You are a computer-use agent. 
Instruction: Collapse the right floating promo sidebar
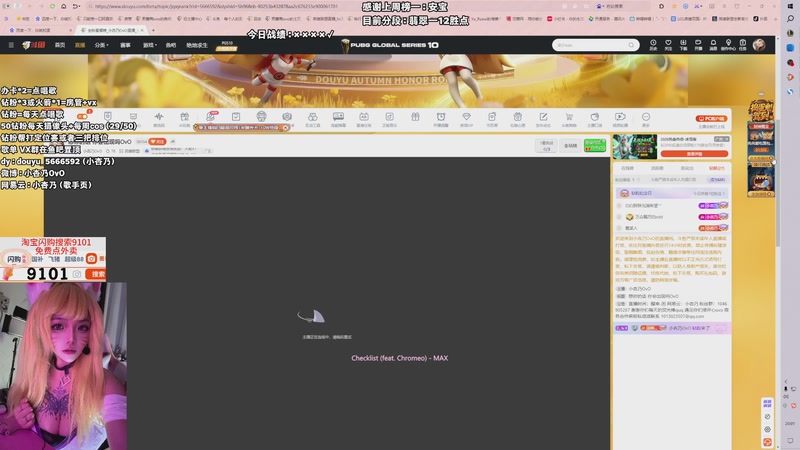tap(761, 94)
